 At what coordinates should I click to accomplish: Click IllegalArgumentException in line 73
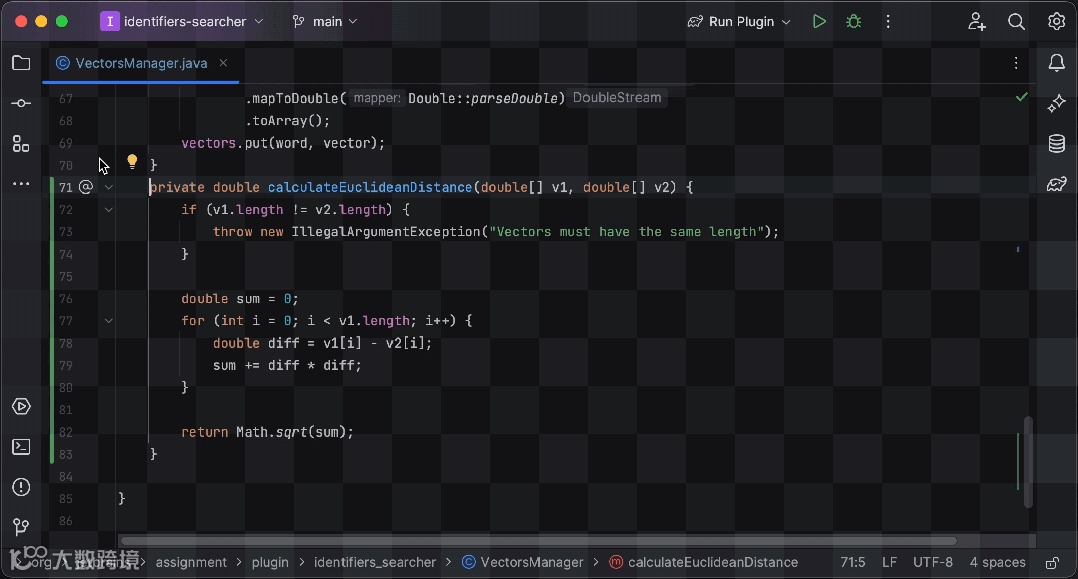pos(386,232)
